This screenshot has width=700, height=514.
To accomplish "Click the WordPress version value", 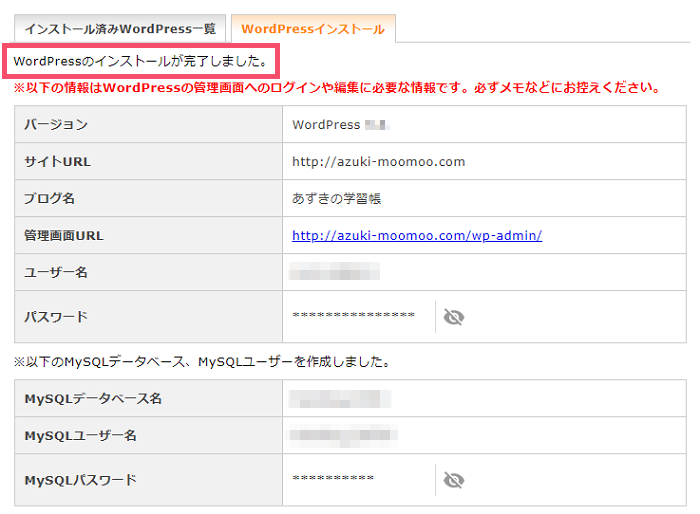I will click(341, 125).
